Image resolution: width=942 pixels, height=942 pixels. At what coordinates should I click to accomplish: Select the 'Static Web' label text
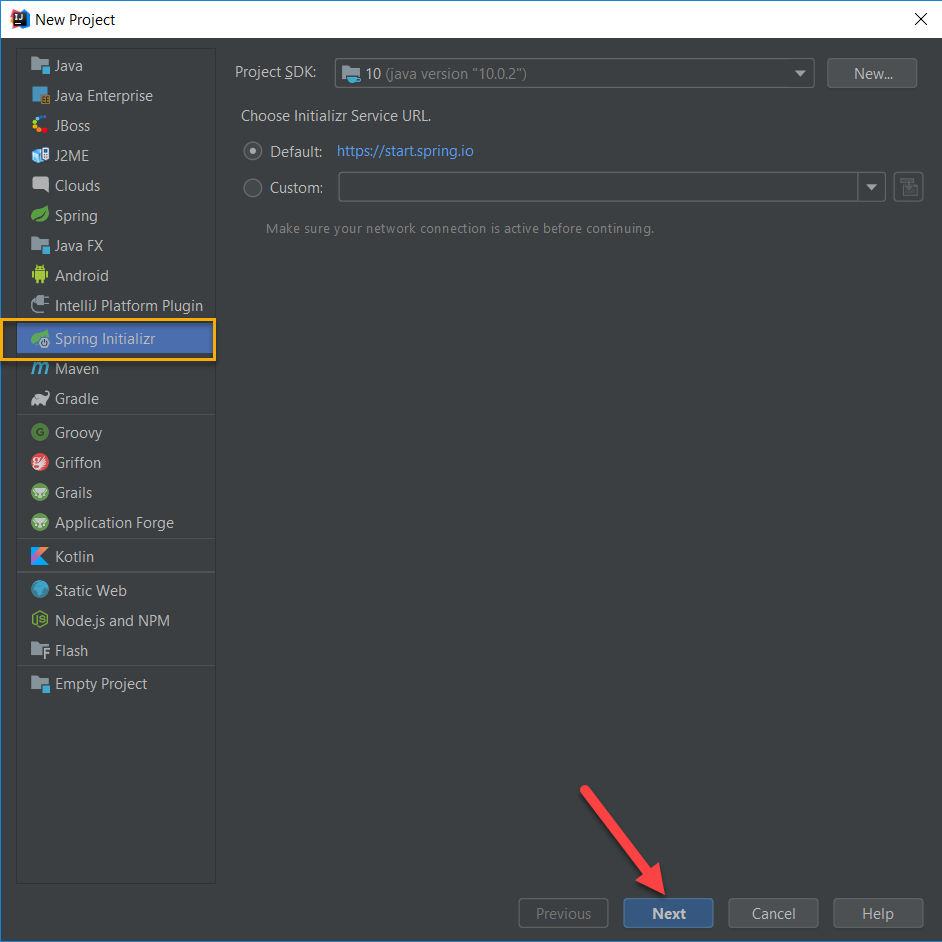(91, 591)
